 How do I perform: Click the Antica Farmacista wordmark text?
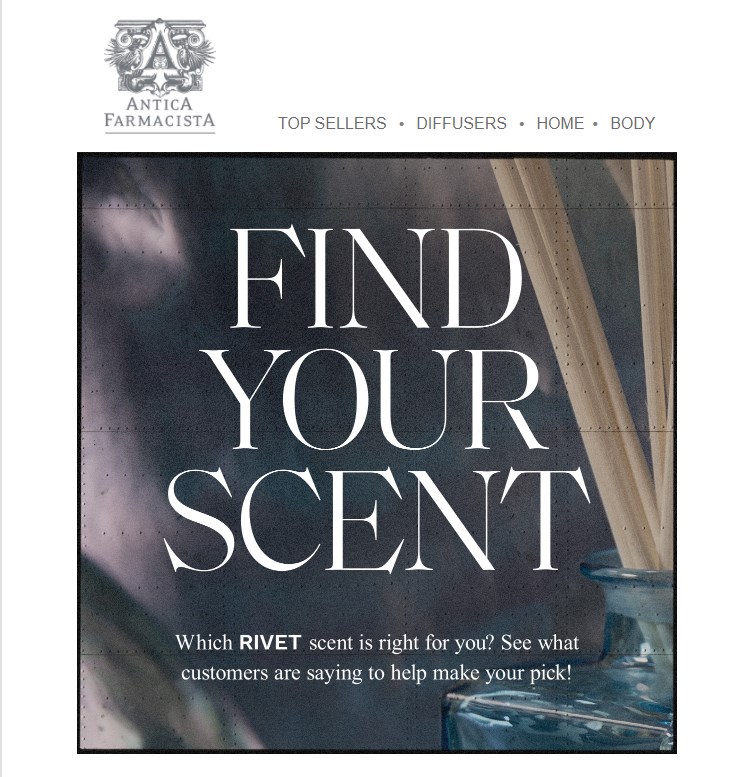coord(160,112)
